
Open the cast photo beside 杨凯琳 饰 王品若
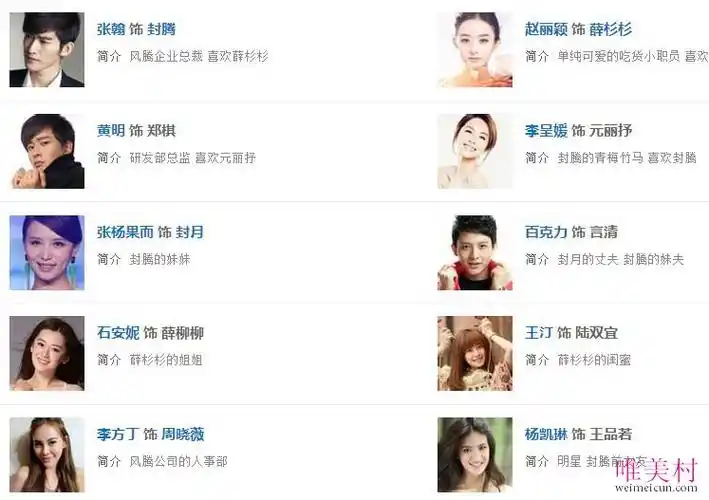tap(475, 455)
